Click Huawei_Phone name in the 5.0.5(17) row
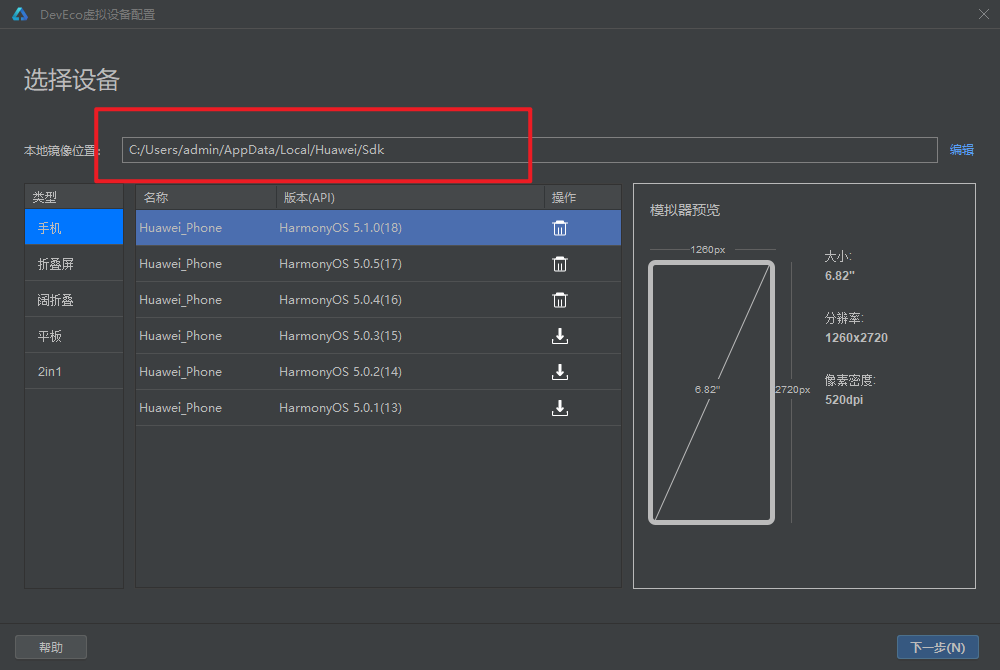This screenshot has width=1000, height=670. pos(180,264)
